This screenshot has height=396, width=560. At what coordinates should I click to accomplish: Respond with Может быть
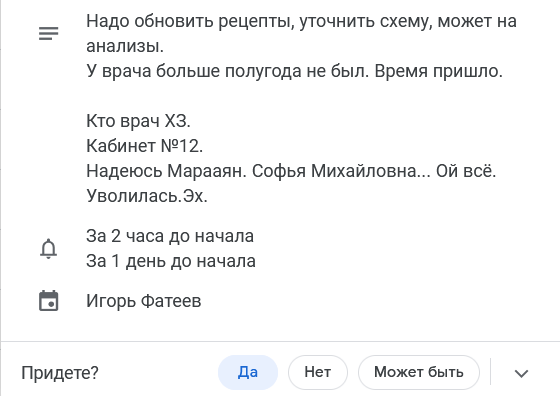pyautogui.click(x=419, y=372)
